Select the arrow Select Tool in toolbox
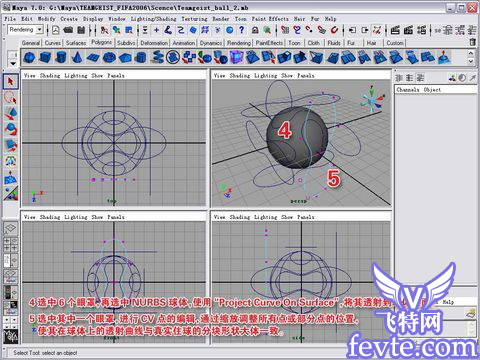 (x=11, y=82)
